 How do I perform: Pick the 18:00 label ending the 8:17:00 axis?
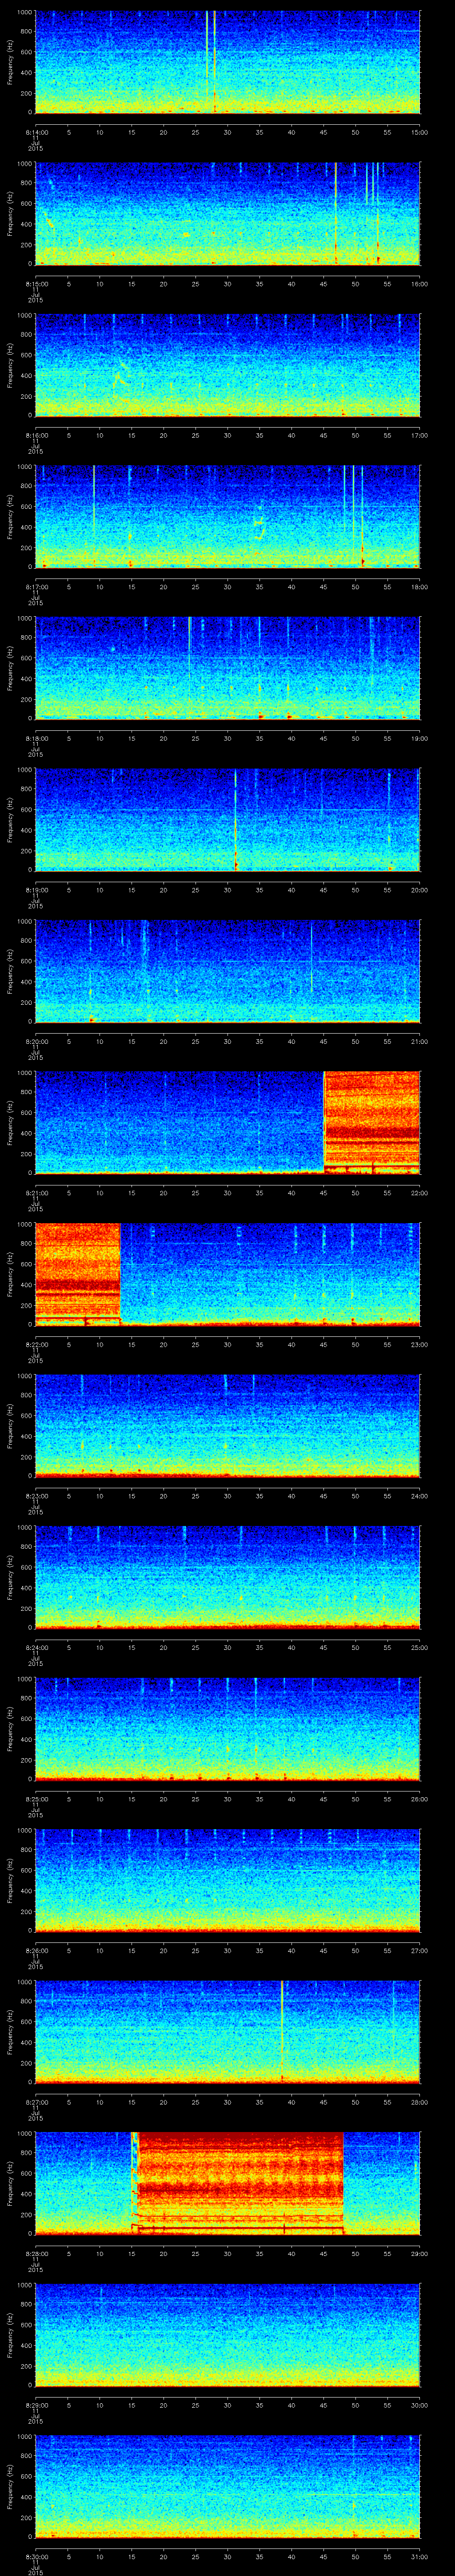coord(419,586)
